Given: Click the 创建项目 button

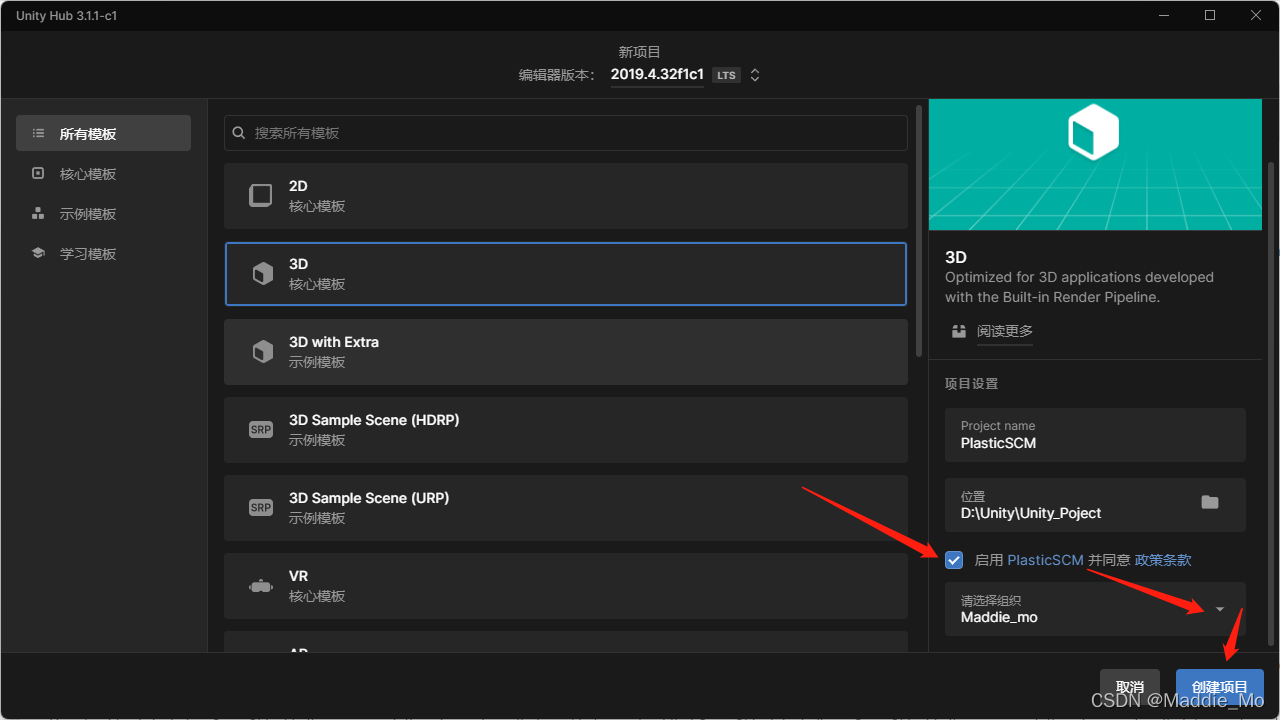Looking at the screenshot, I should [1220, 687].
